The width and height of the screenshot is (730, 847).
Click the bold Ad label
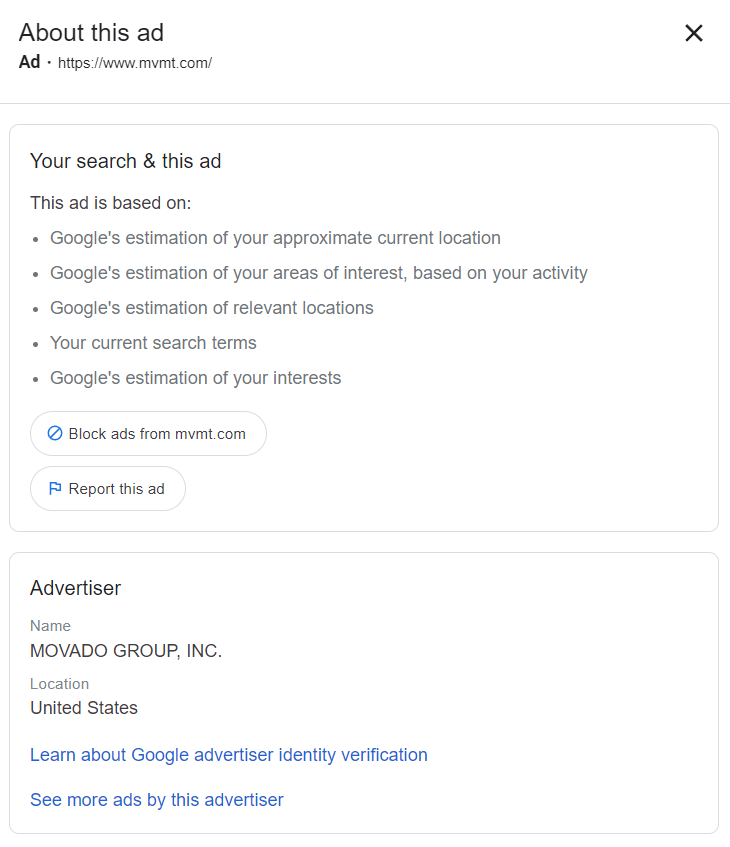click(x=30, y=62)
